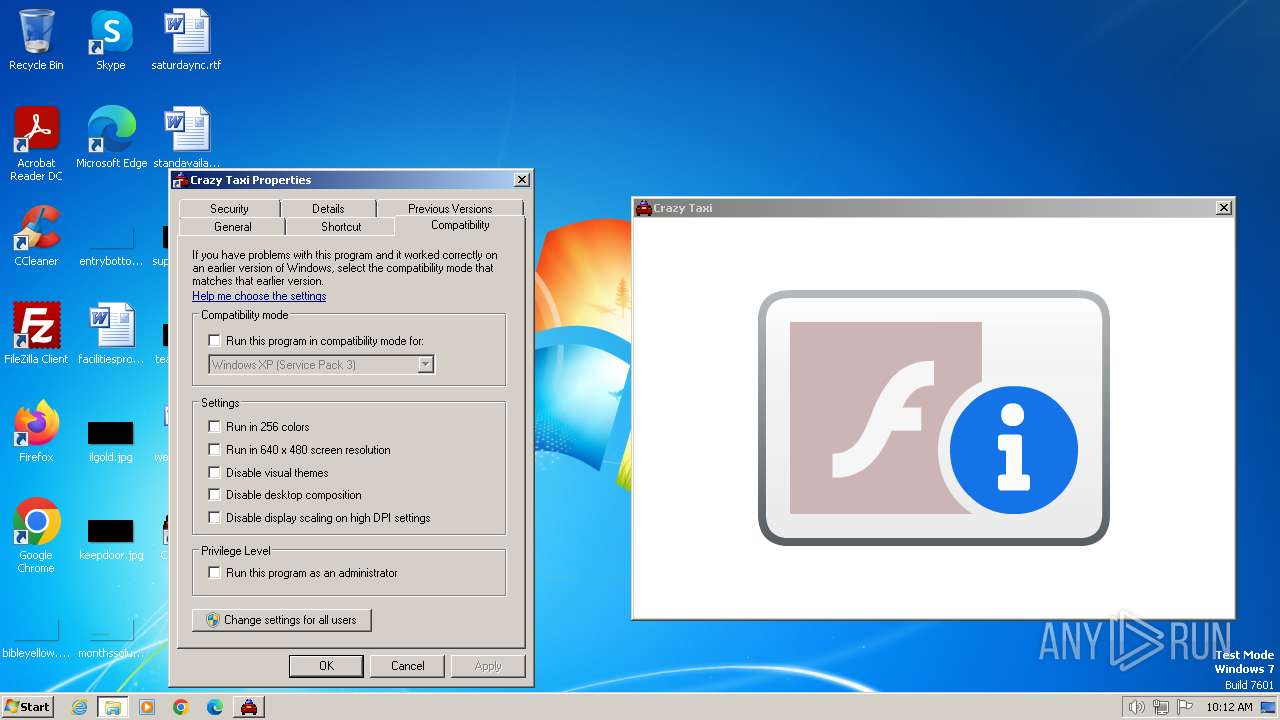This screenshot has height=720, width=1280.
Task: Select the standavaila document icon
Action: [186, 137]
